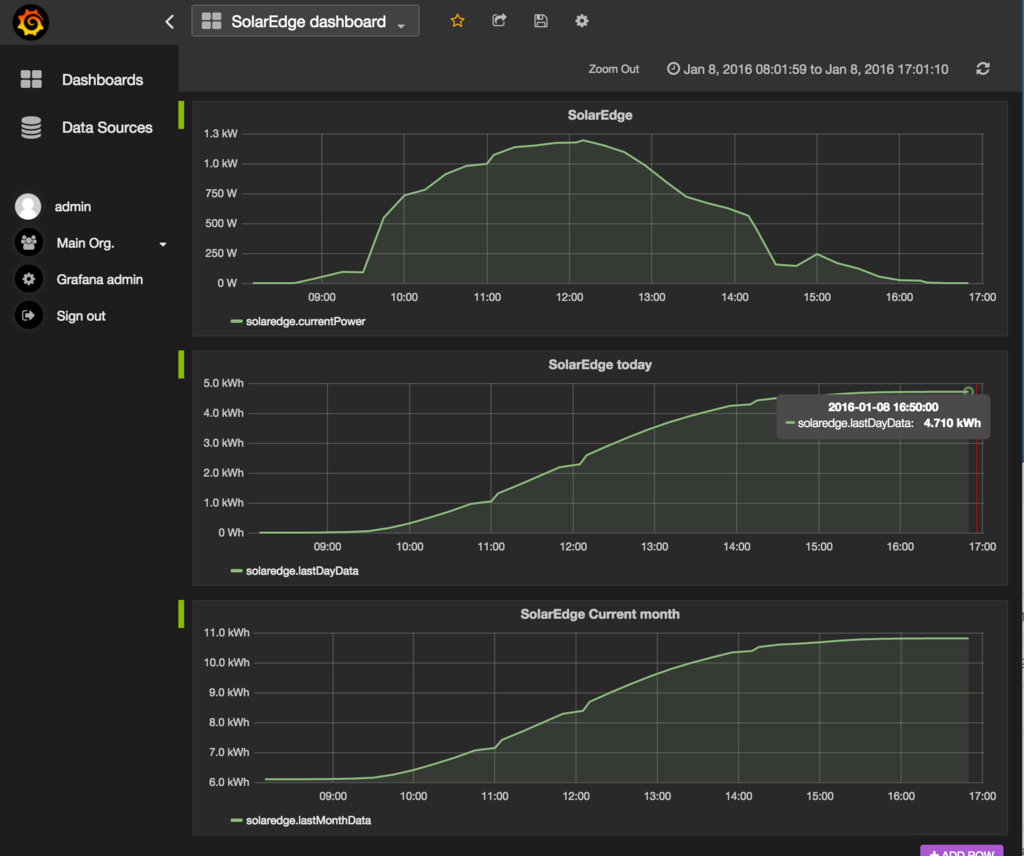
Task: Click the Add Row button
Action: (x=961, y=851)
